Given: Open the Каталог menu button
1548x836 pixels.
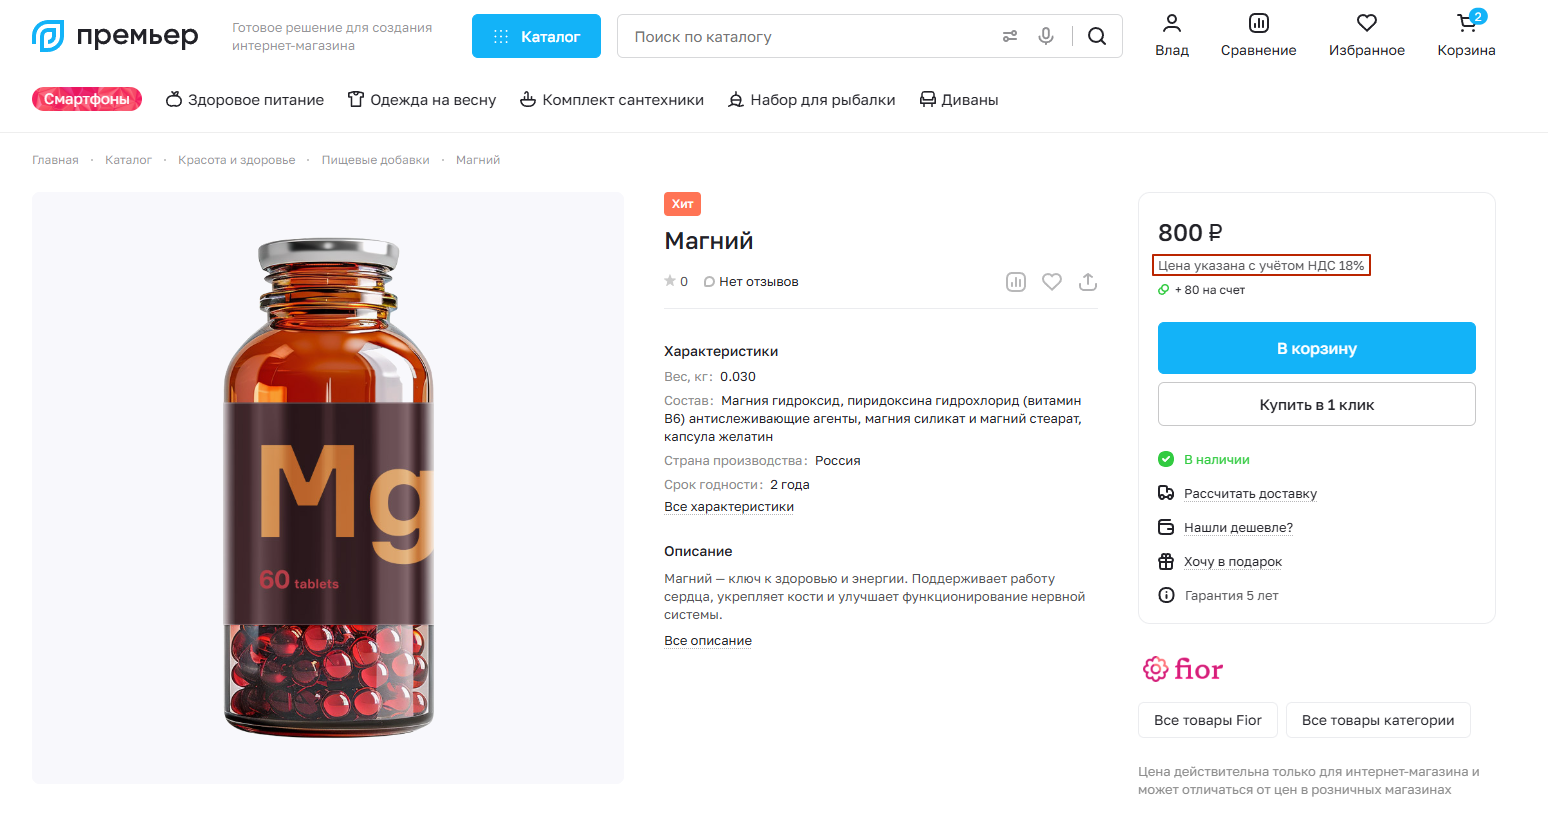Looking at the screenshot, I should click(536, 36).
